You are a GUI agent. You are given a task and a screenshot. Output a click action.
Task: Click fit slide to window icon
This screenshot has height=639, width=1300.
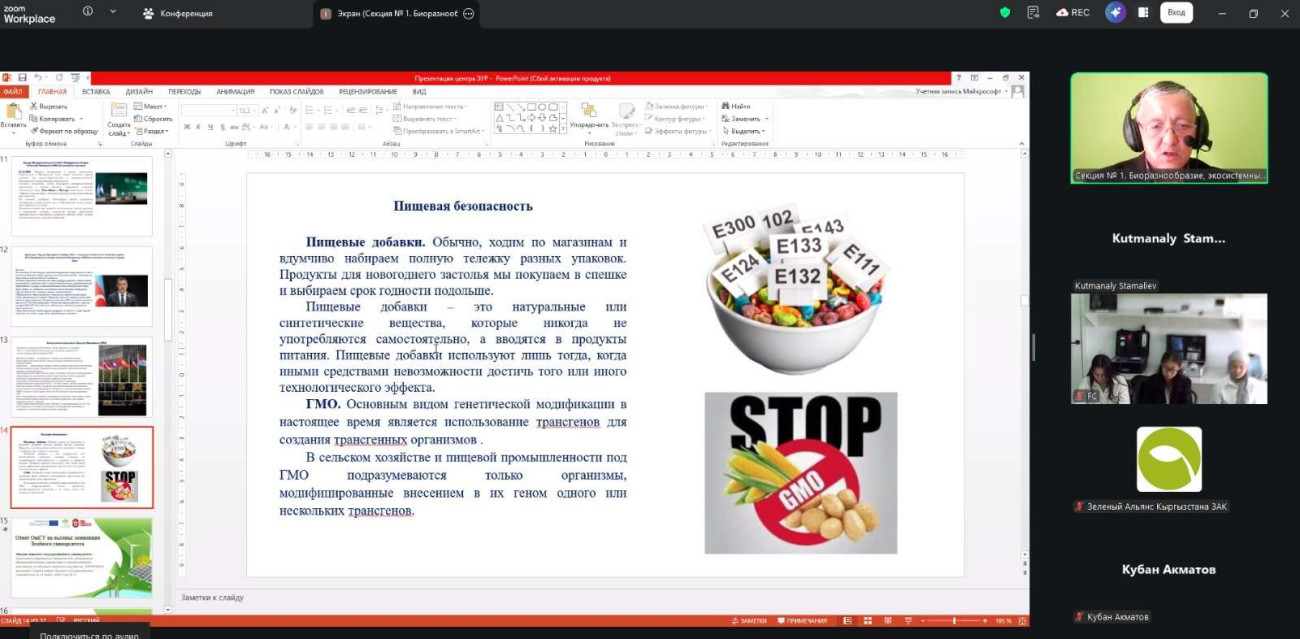1020,621
